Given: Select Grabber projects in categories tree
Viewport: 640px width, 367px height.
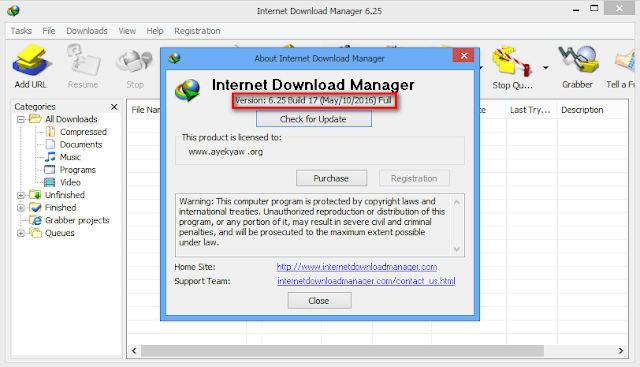Looking at the screenshot, I should [x=77, y=220].
